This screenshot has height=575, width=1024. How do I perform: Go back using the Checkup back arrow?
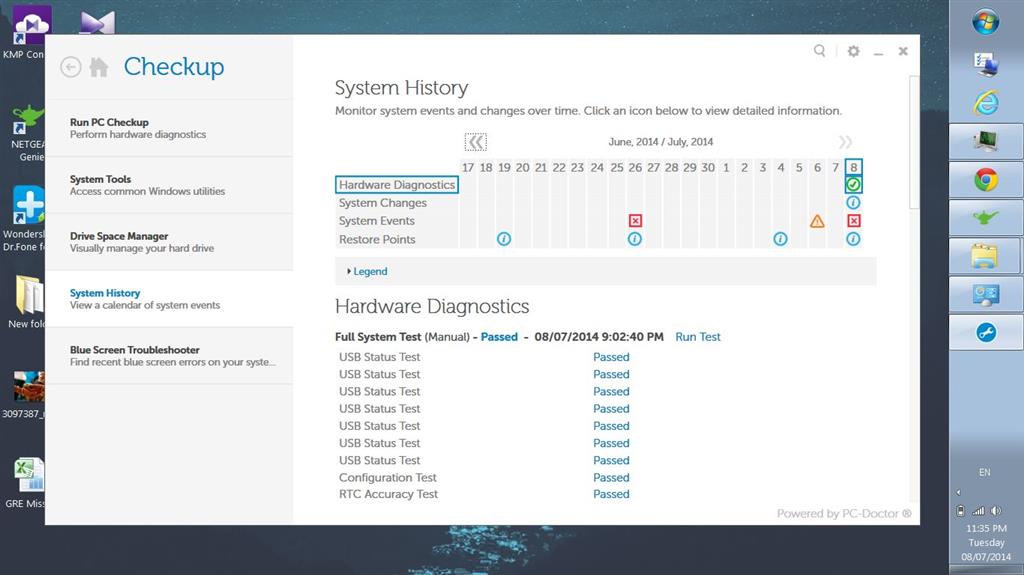coord(71,67)
